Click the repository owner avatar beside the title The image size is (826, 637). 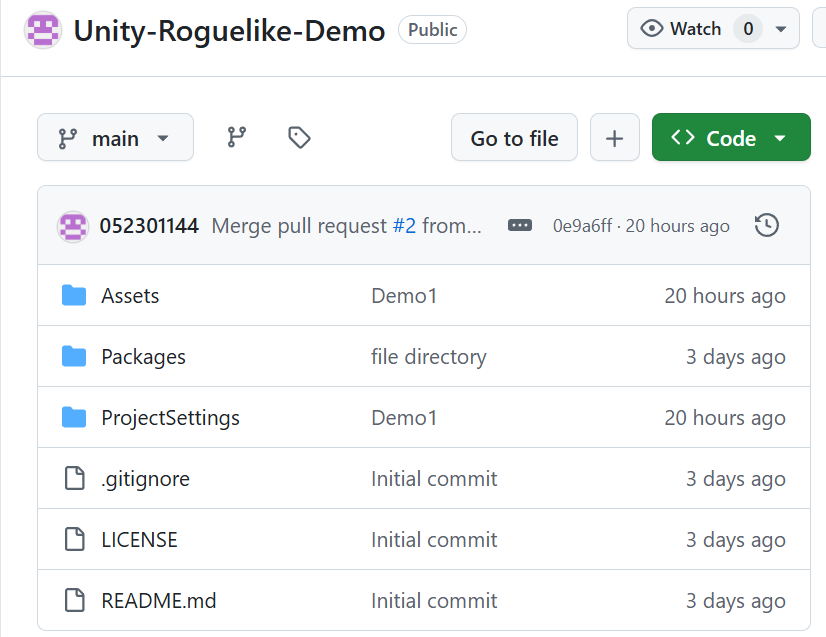(x=43, y=30)
